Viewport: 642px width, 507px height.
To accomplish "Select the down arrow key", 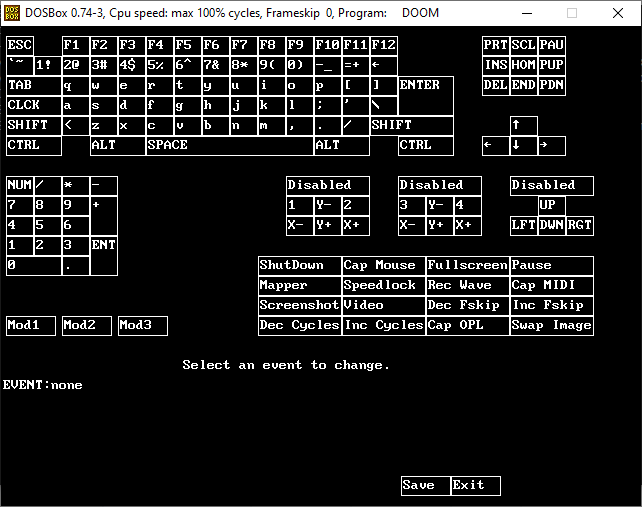I will pyautogui.click(x=524, y=145).
